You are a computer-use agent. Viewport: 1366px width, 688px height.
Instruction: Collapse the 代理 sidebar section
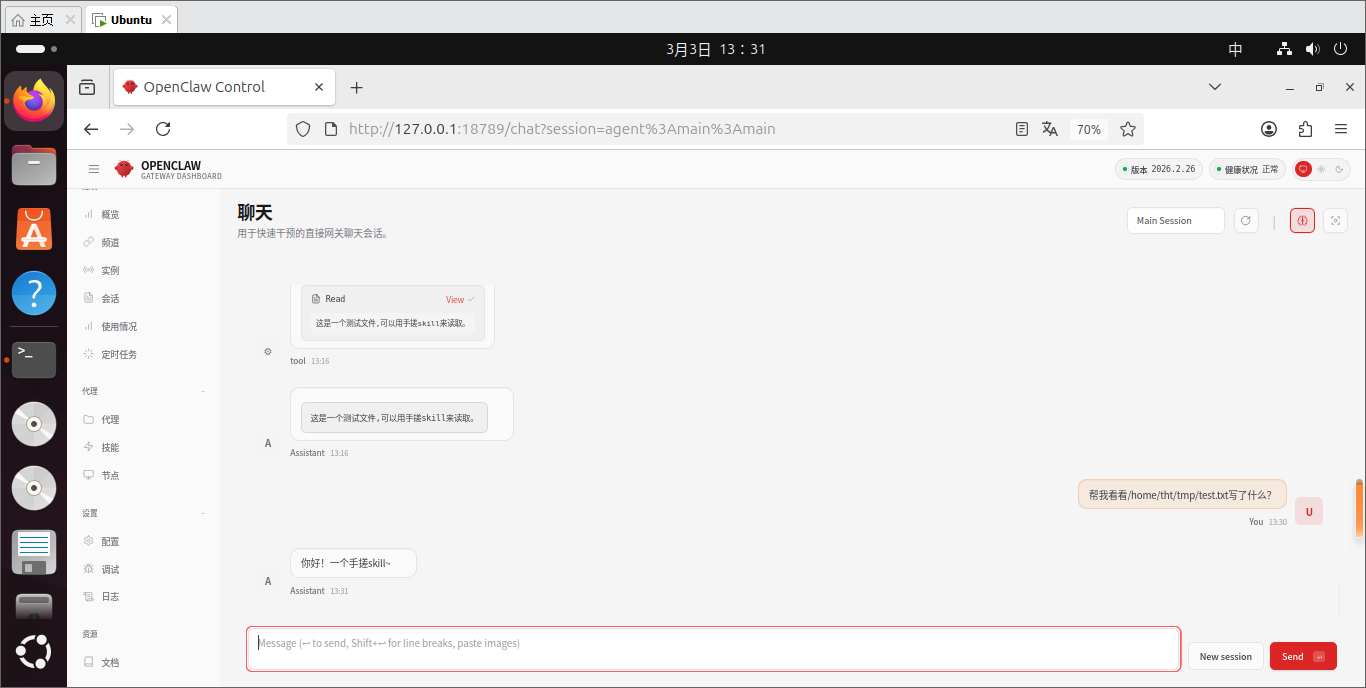(203, 391)
